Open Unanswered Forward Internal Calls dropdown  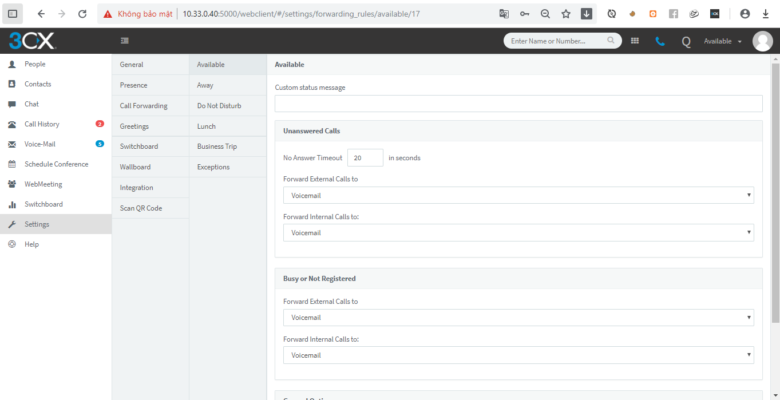[517, 233]
